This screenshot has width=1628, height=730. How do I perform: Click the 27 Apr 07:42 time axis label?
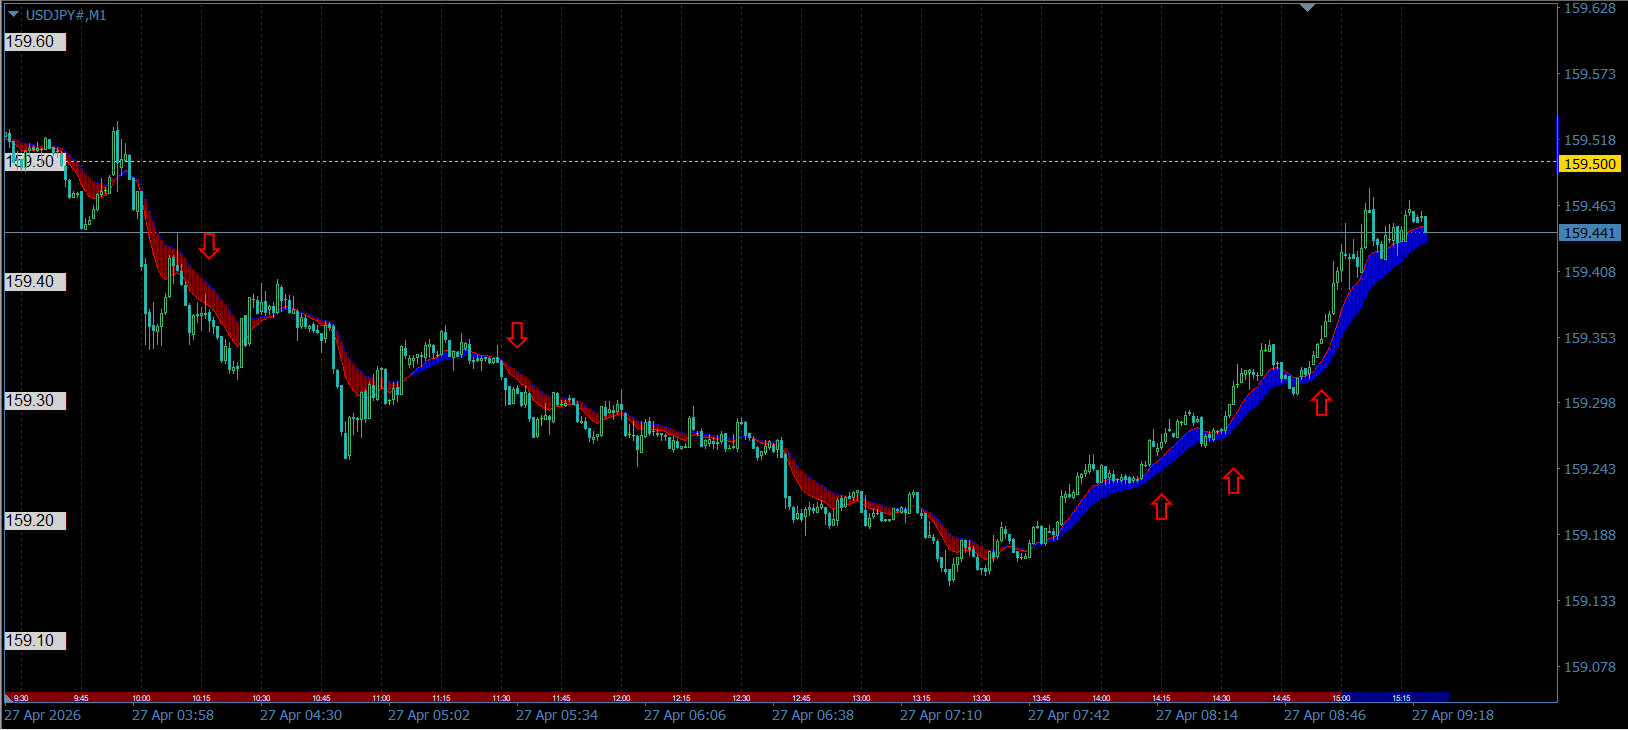click(x=1069, y=715)
